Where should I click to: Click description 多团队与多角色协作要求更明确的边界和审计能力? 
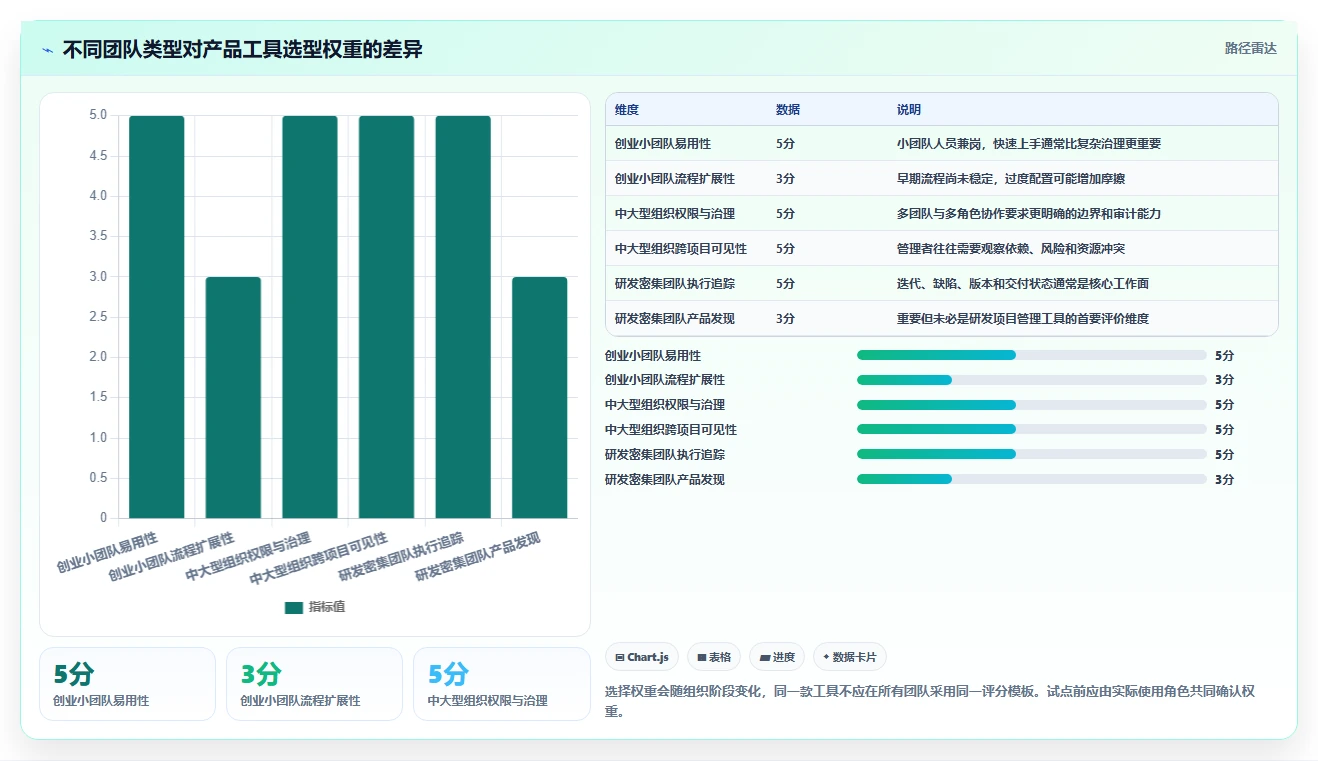1029,214
